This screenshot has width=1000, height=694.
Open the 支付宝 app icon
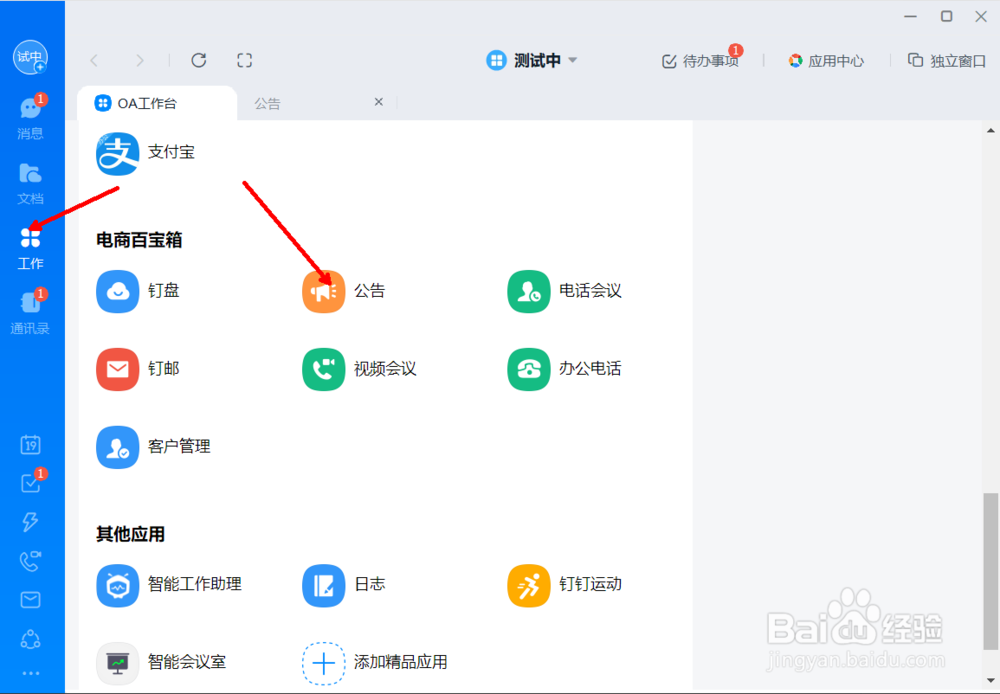click(117, 153)
